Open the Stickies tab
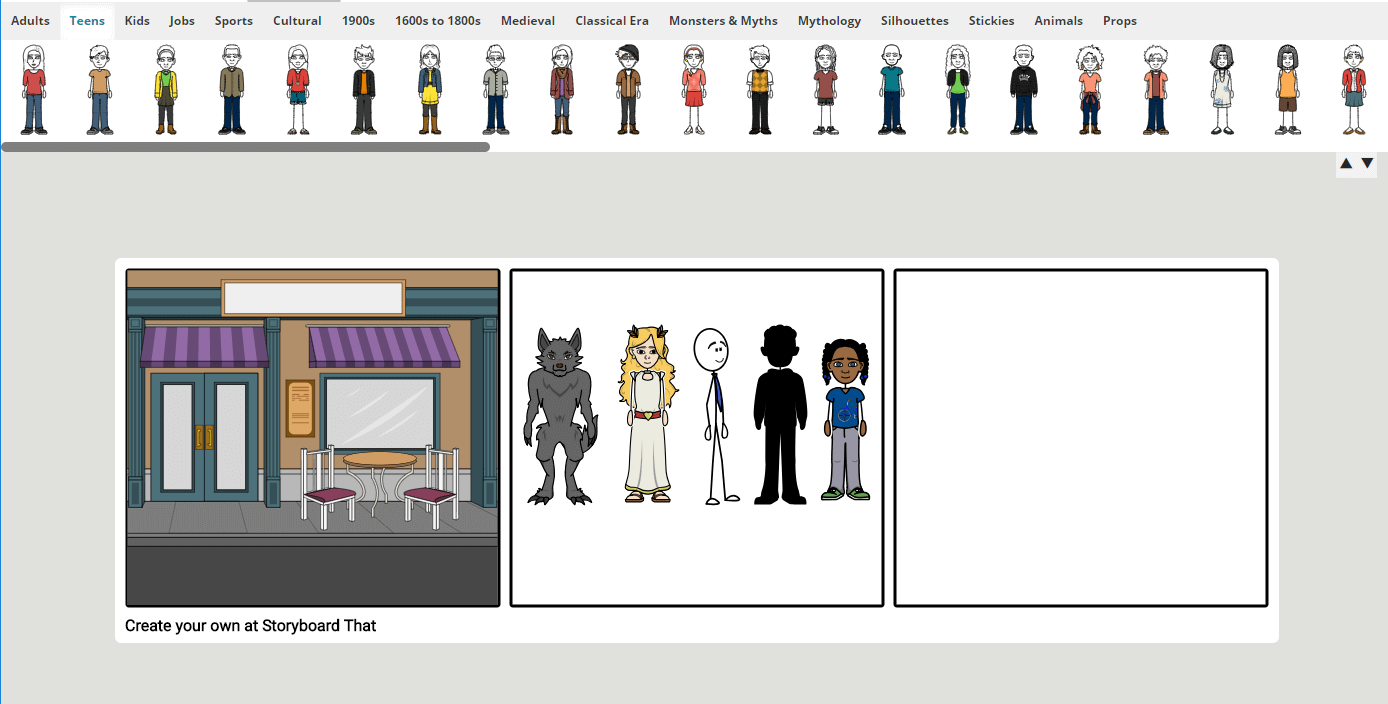The height and width of the screenshot is (704, 1388). [991, 21]
